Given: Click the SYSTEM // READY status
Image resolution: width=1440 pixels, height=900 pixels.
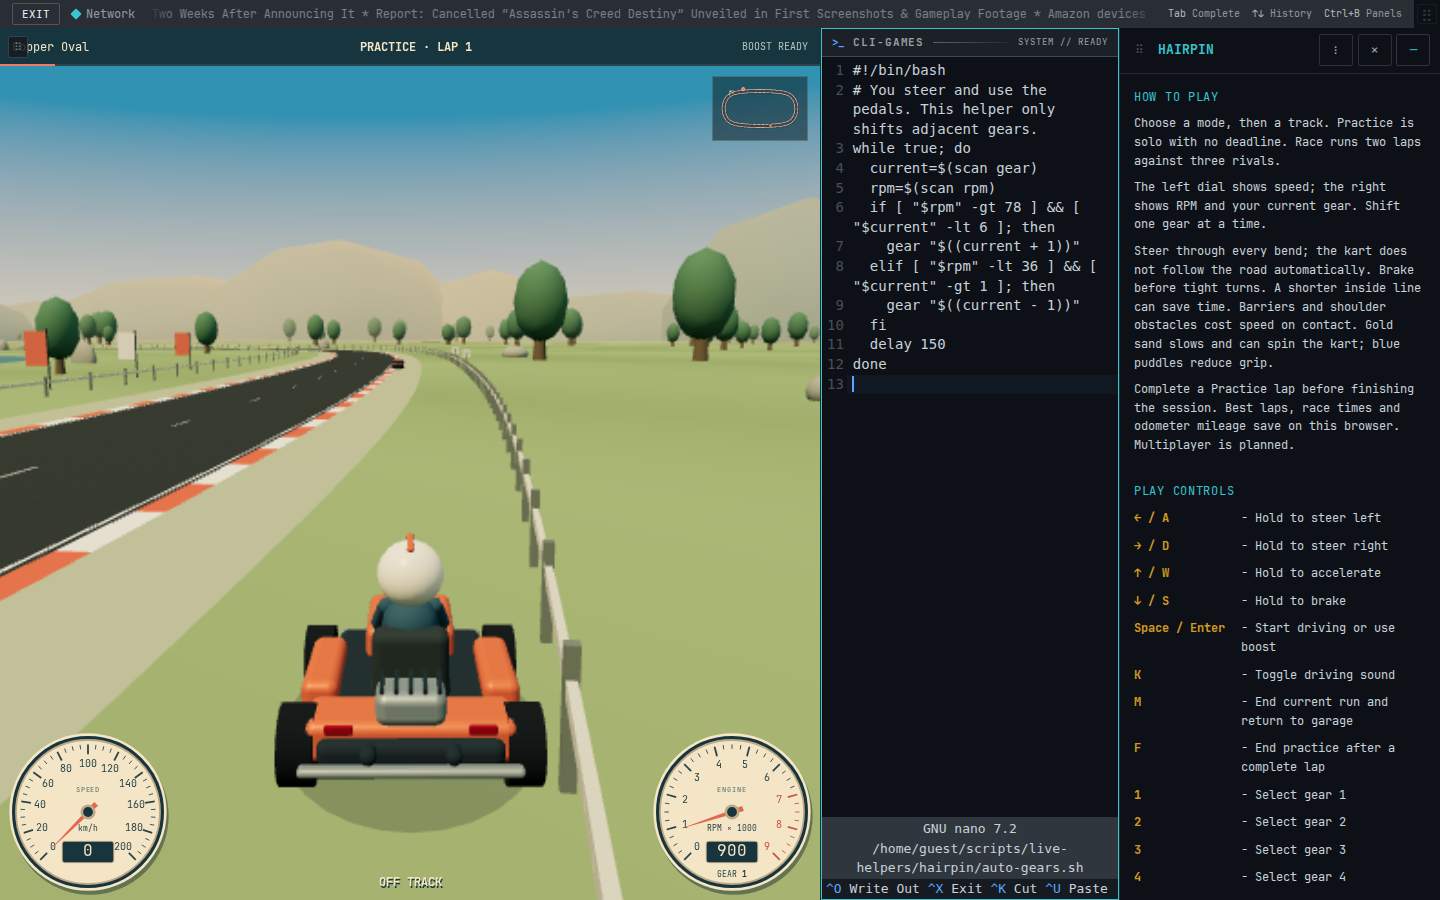Looking at the screenshot, I should coord(1062,42).
